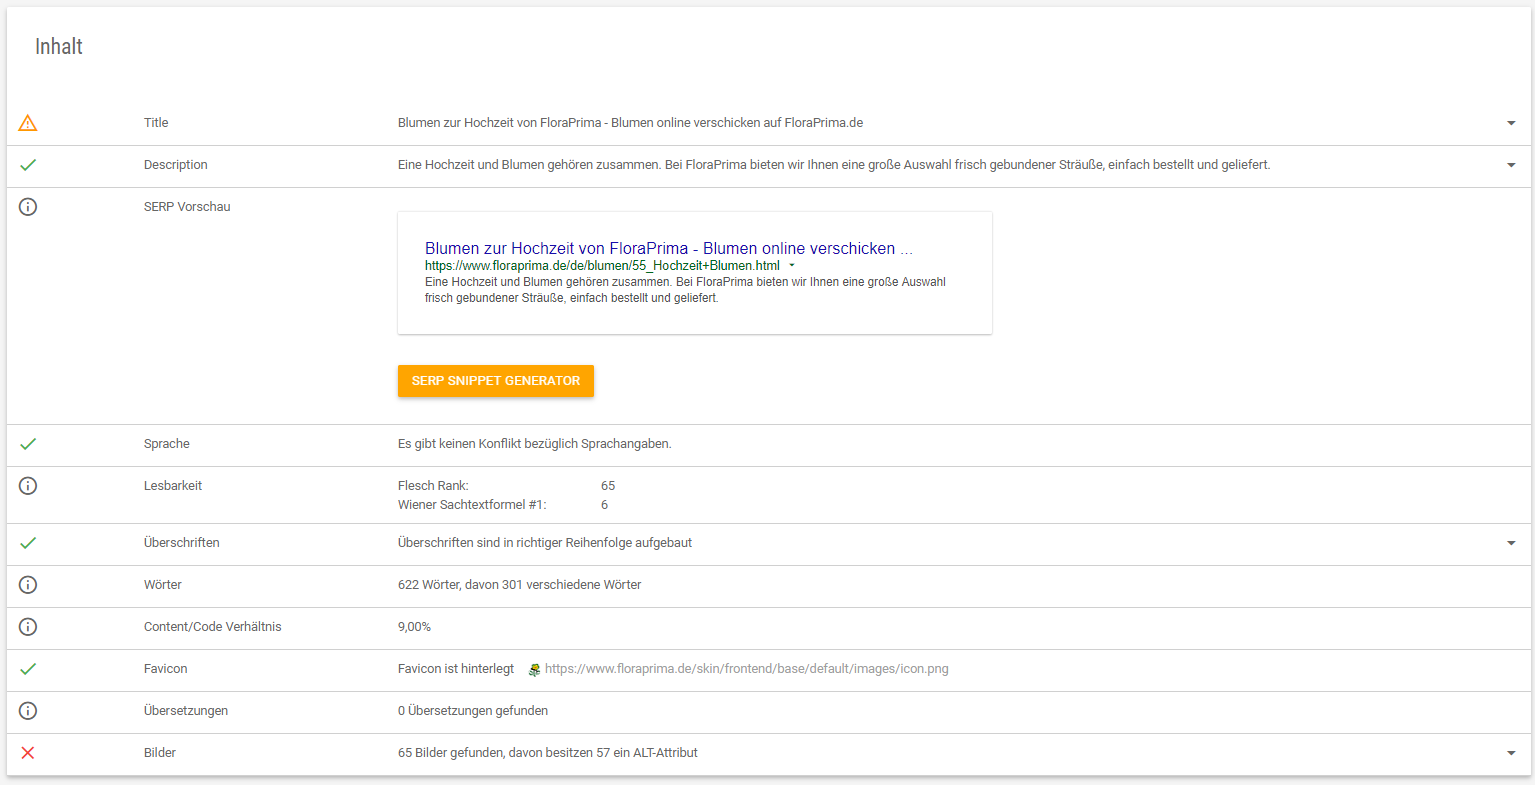Image resolution: width=1535 pixels, height=785 pixels.
Task: Click the info icon for Wörter row
Action: [28, 585]
